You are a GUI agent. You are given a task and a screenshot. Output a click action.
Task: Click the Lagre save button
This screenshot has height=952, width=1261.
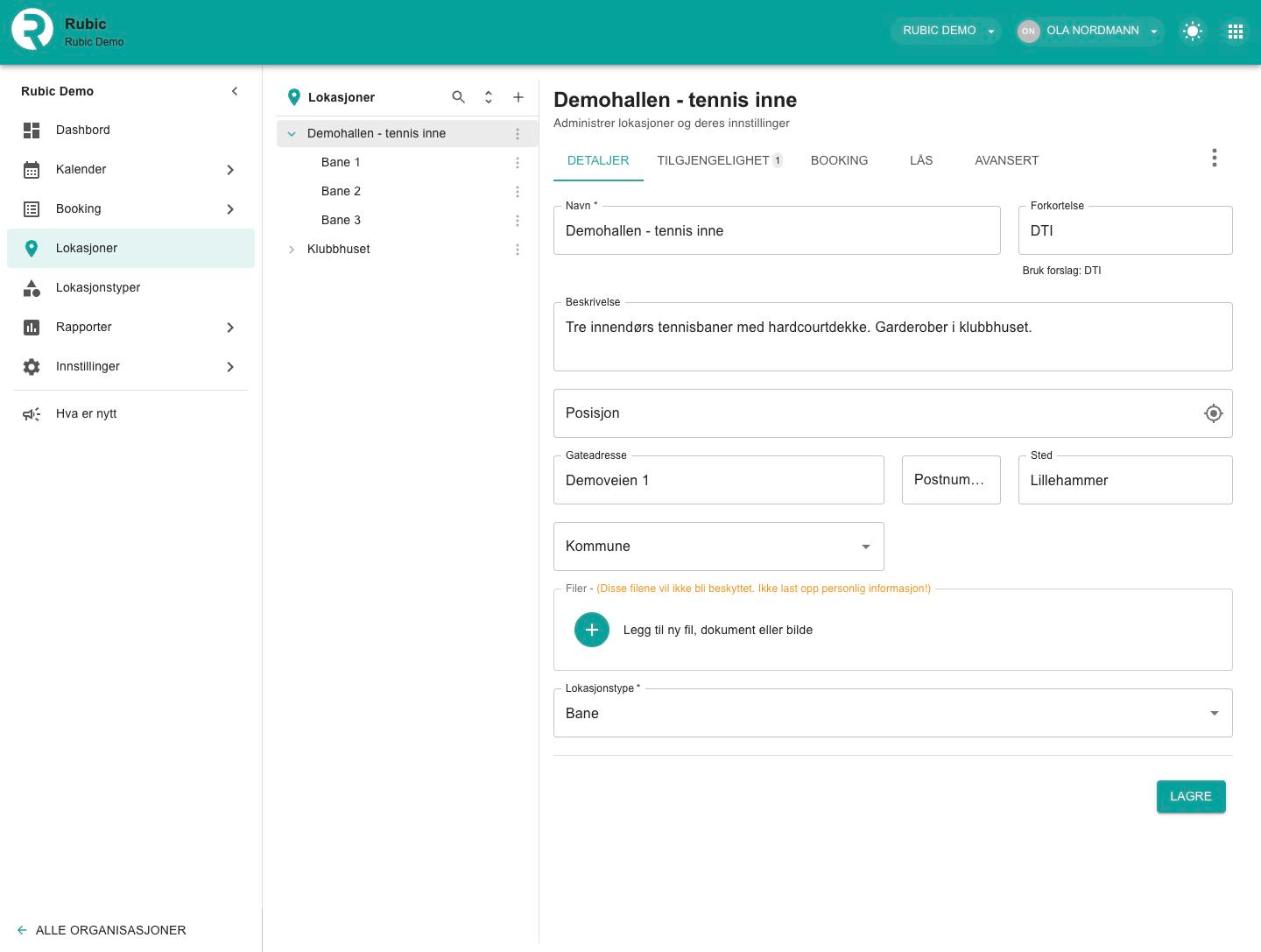(1191, 797)
